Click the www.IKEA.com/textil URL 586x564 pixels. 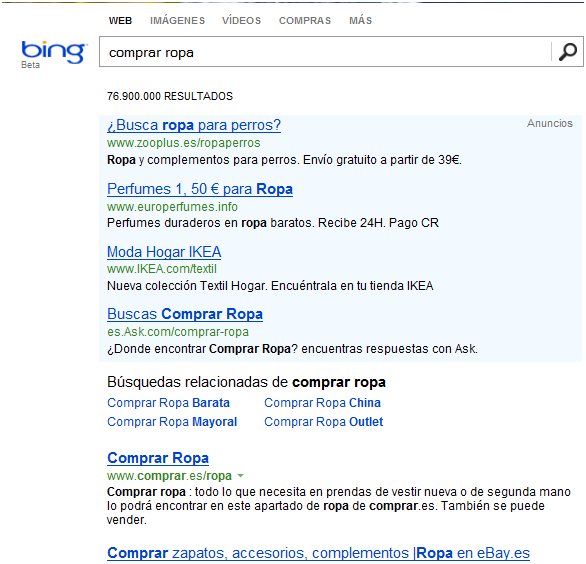[162, 269]
